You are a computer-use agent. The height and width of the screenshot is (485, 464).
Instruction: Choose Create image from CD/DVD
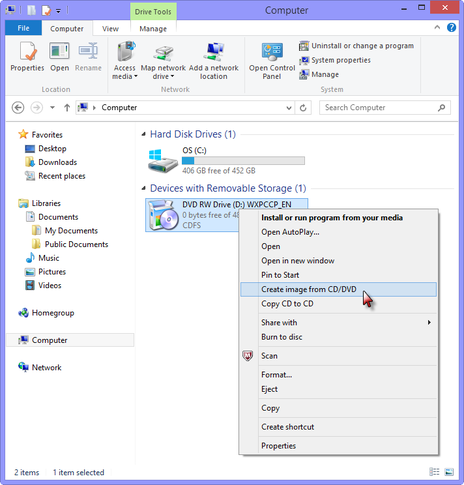[x=338, y=289]
